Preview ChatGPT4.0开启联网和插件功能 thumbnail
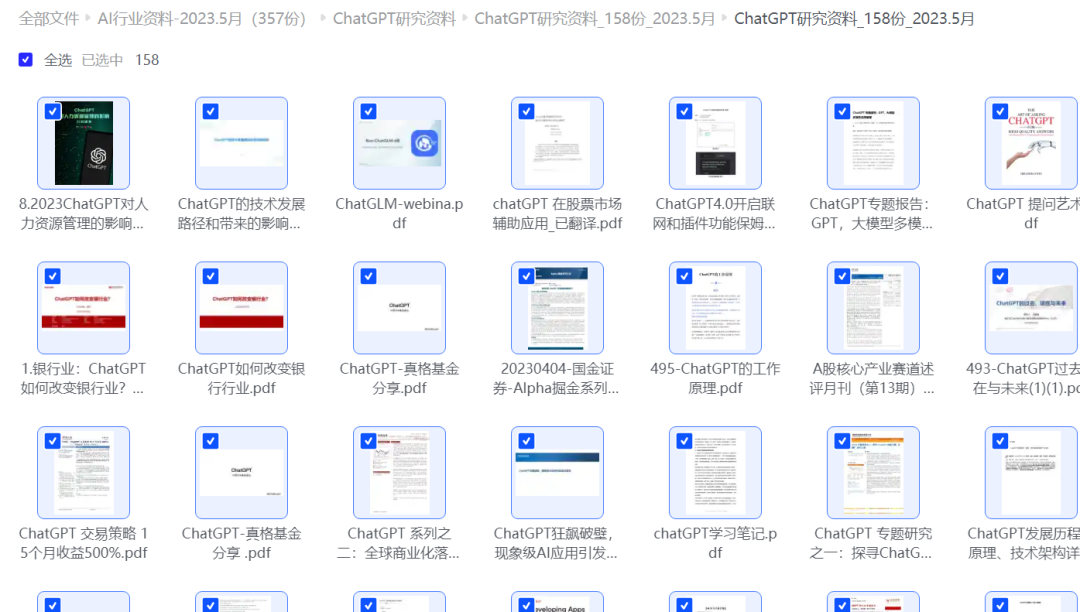Viewport: 1080px width, 612px height. point(715,143)
